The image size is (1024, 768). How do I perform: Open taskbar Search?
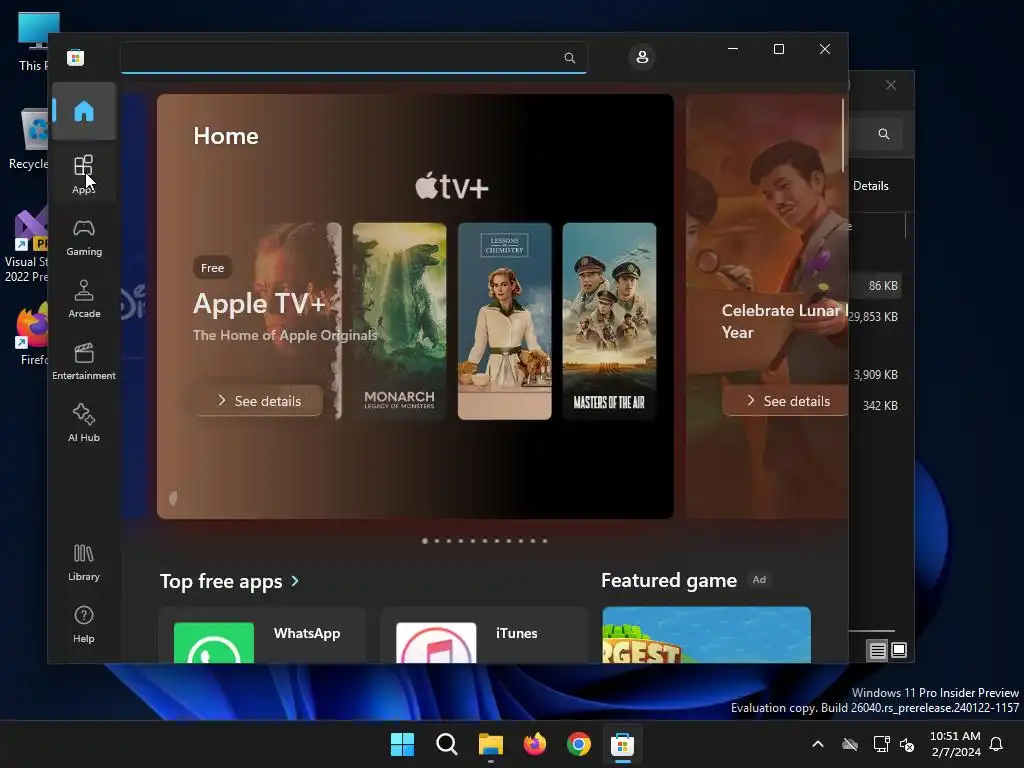(447, 744)
